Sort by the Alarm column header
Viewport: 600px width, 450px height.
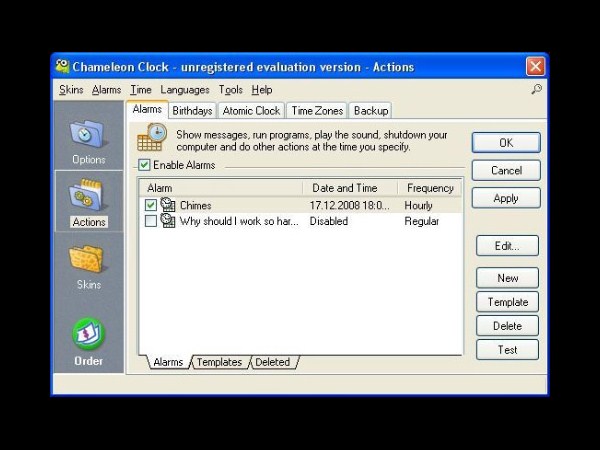tap(220, 188)
